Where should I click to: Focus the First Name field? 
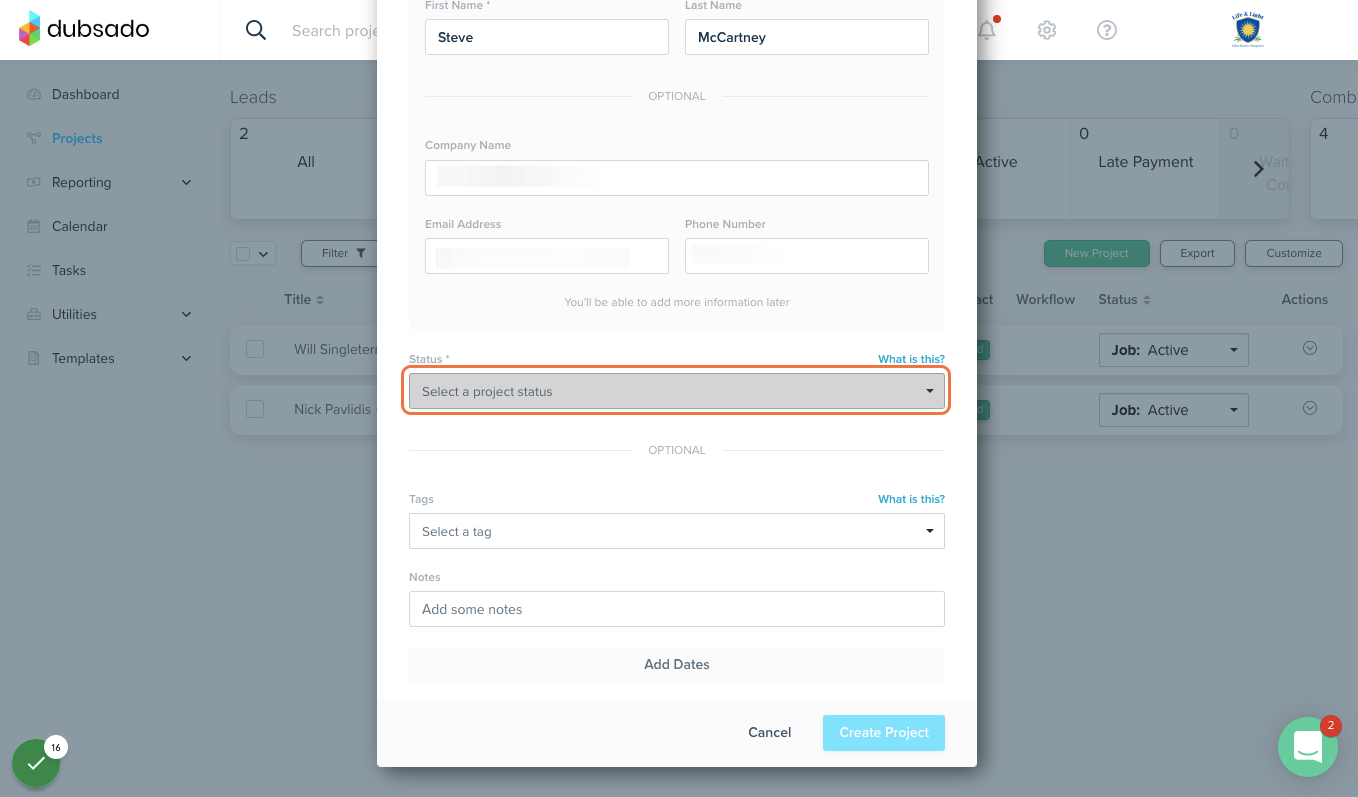[x=547, y=37]
